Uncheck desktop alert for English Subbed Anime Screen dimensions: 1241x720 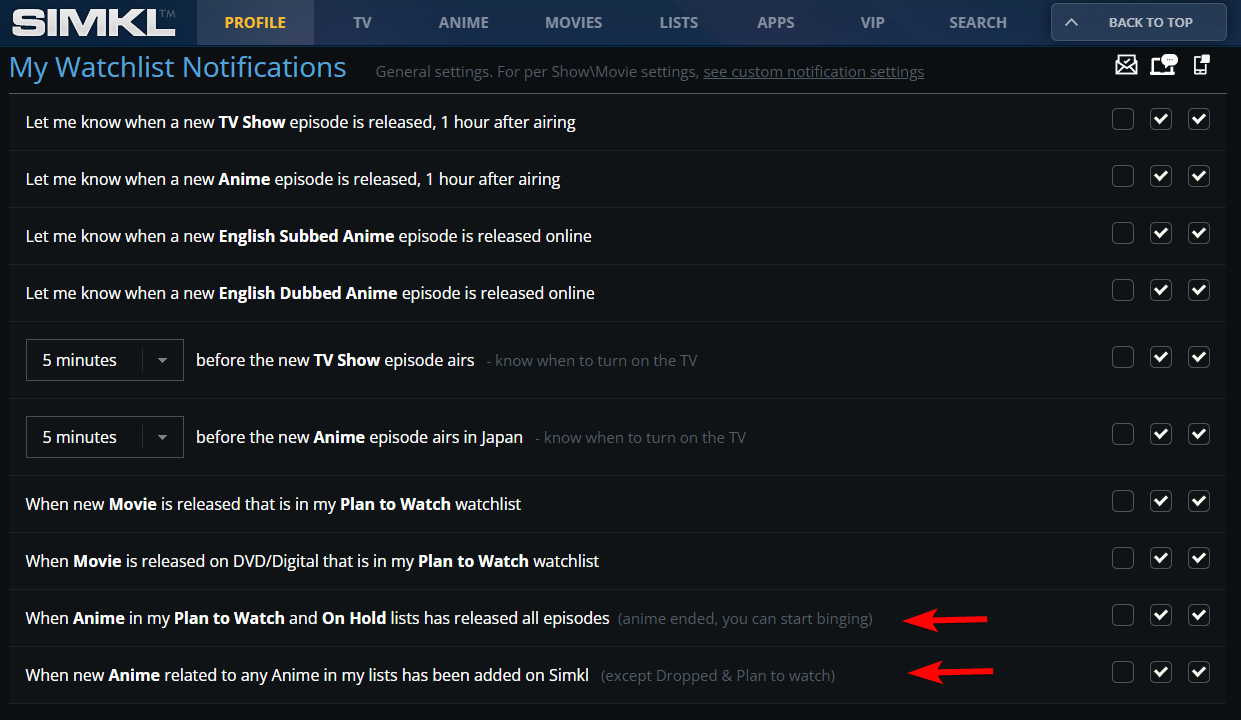(1161, 234)
